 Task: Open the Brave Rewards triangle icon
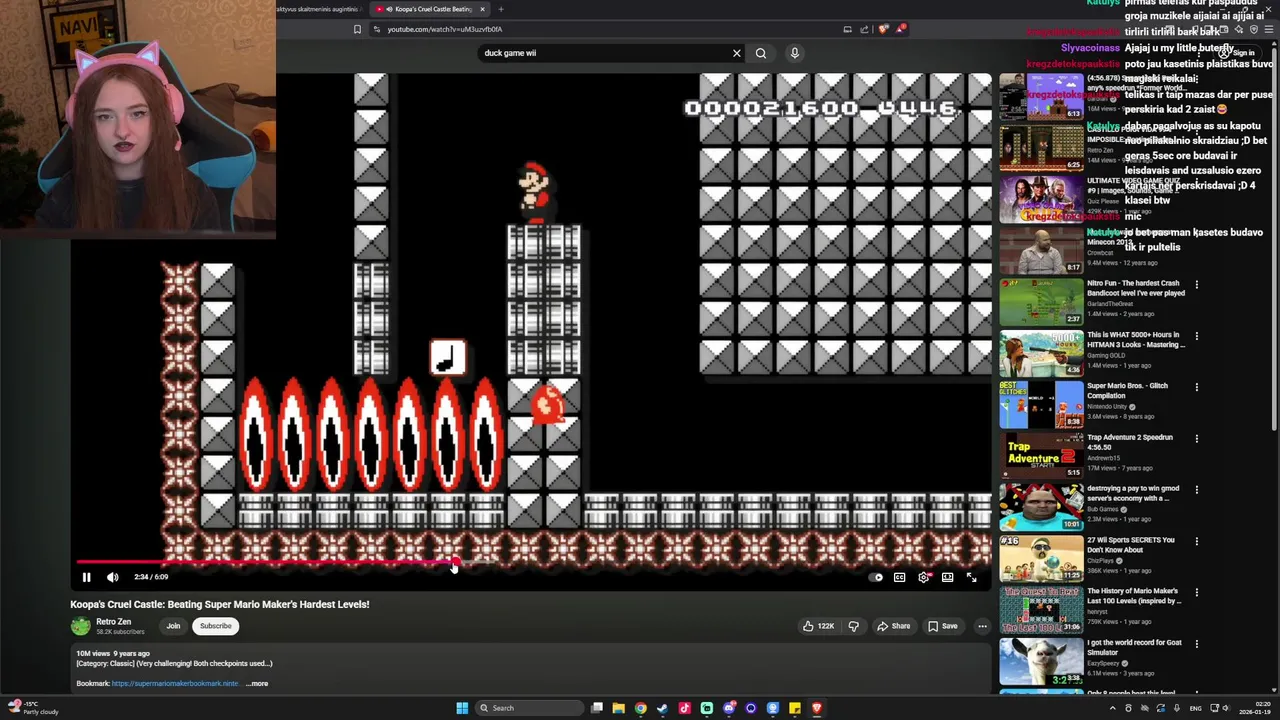[901, 29]
